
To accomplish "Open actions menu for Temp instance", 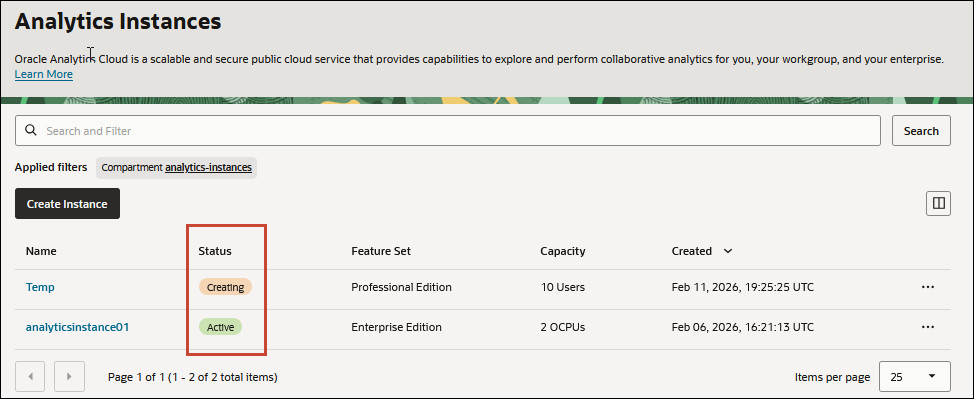I will click(928, 287).
